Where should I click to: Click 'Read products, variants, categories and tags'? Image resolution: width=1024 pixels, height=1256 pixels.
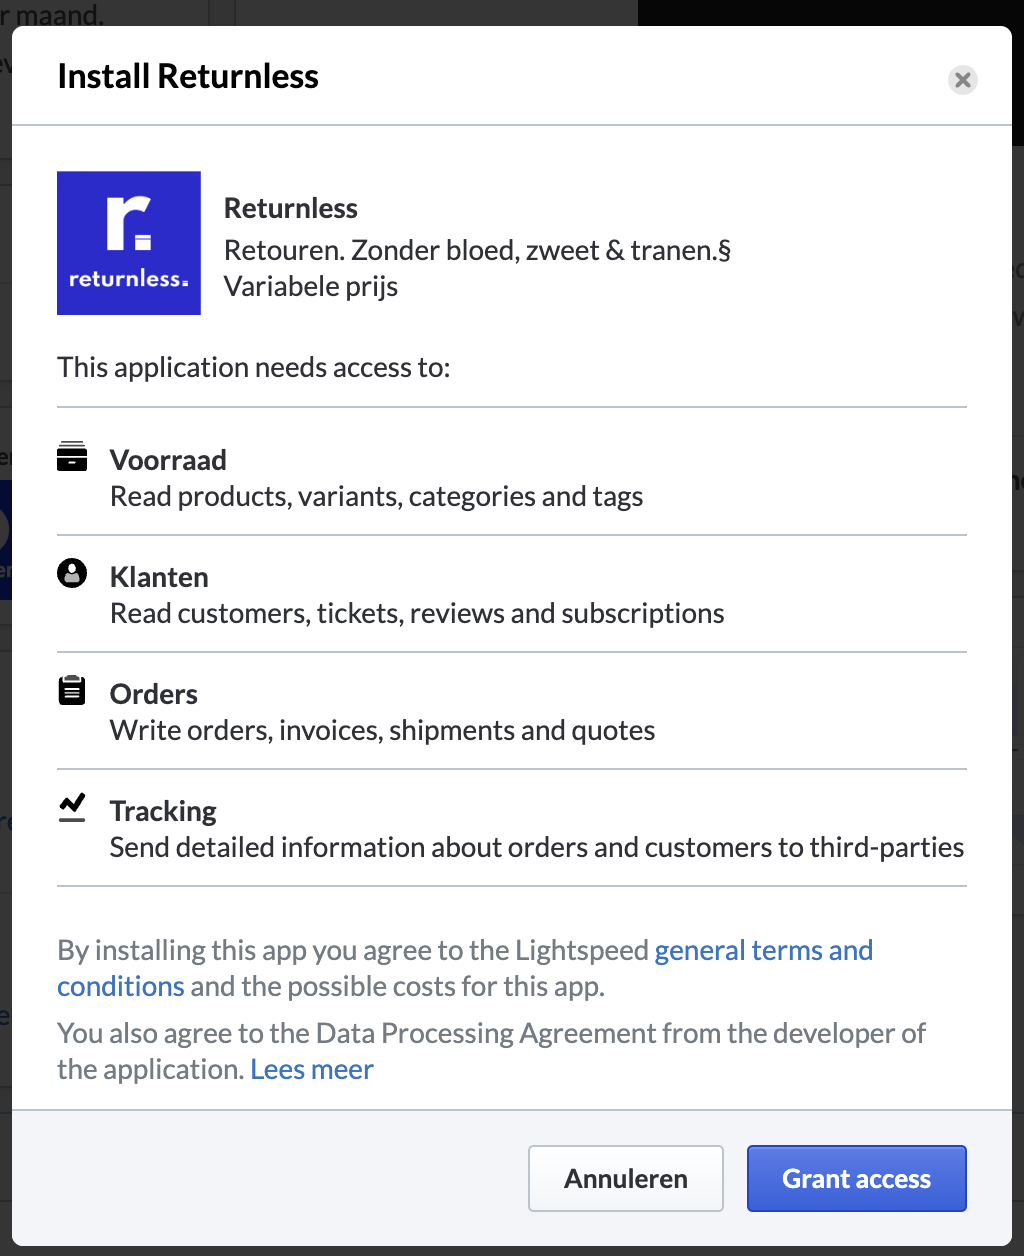coord(377,496)
